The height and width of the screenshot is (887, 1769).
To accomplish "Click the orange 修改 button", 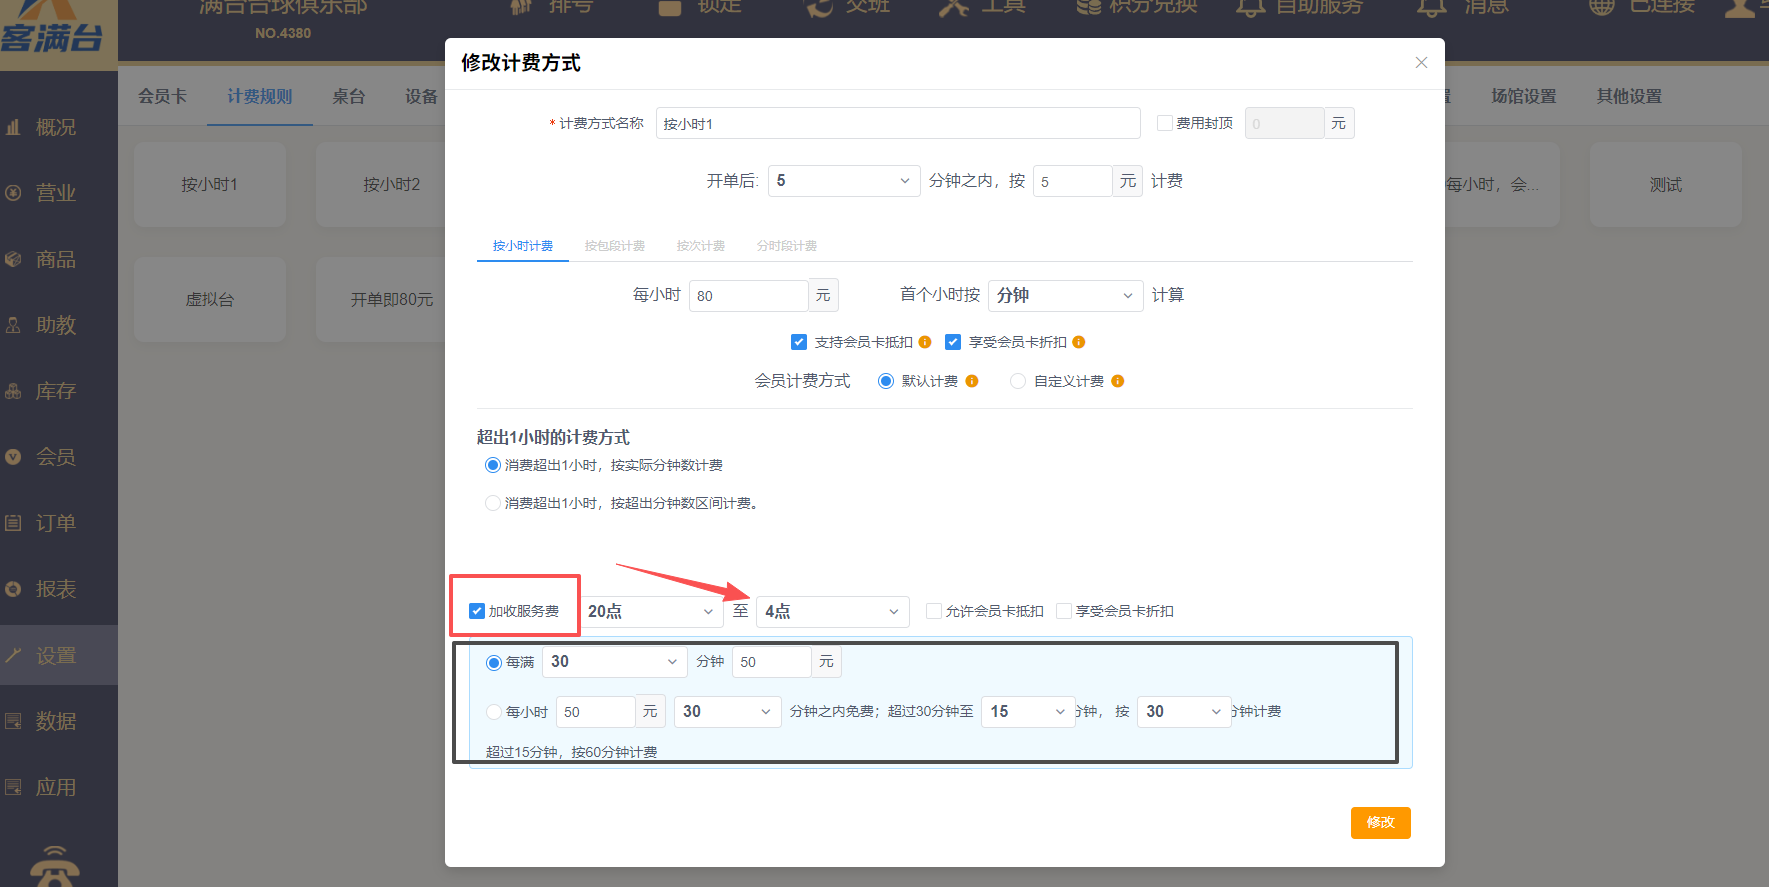I will pos(1381,823).
